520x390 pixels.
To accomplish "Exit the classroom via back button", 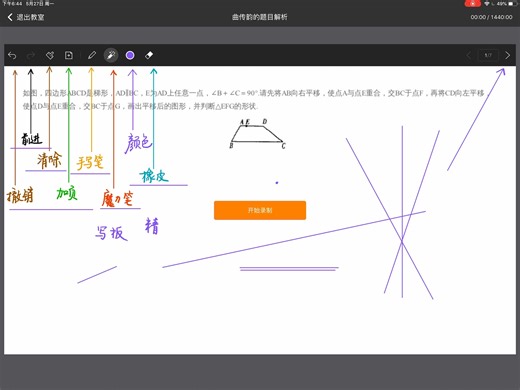I will [x=26, y=17].
